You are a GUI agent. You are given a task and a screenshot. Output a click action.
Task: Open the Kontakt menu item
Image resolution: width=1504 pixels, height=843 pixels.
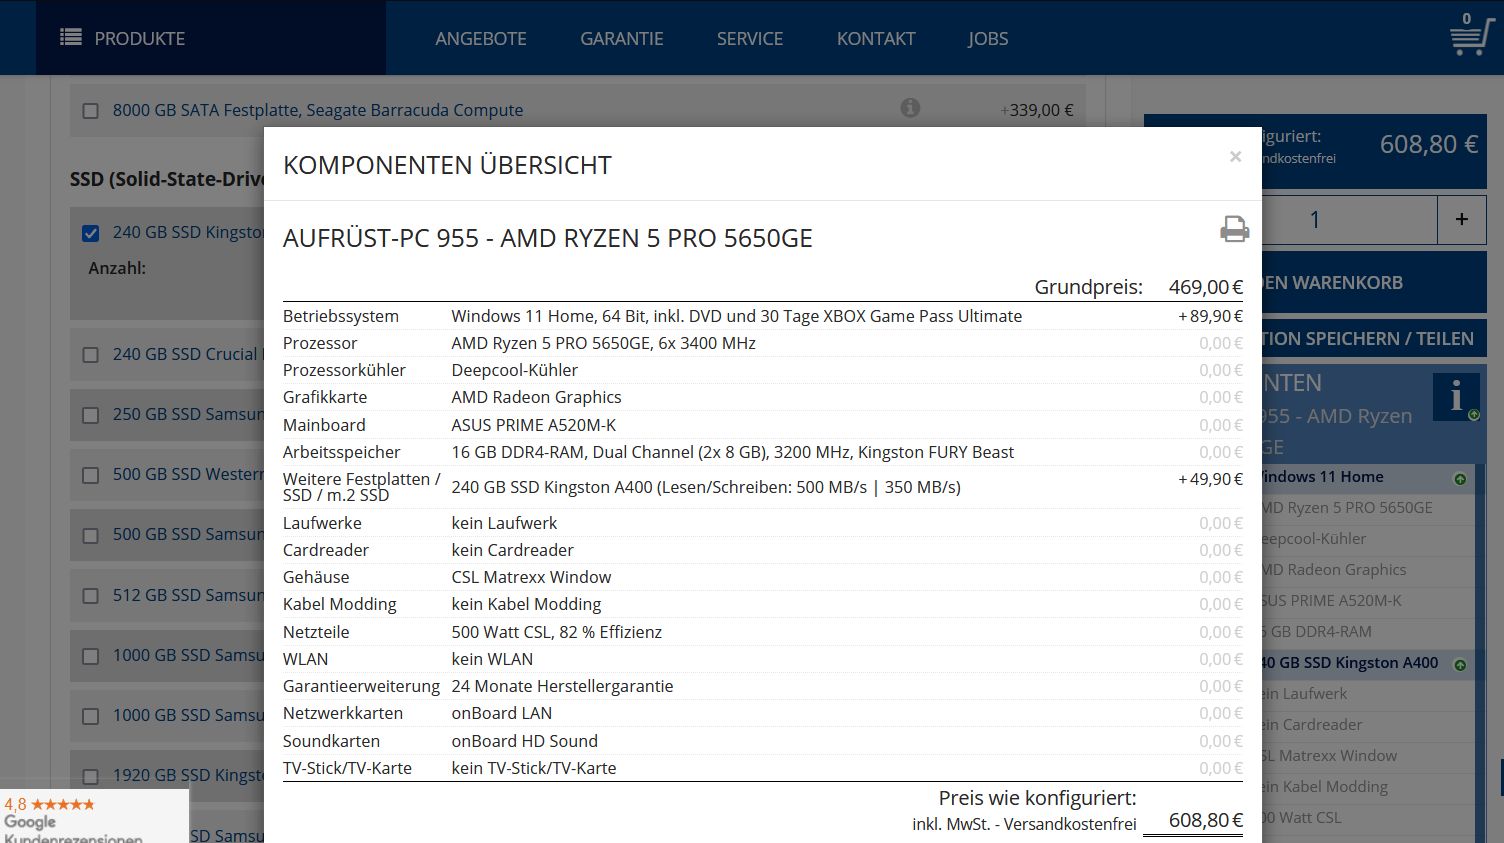876,38
